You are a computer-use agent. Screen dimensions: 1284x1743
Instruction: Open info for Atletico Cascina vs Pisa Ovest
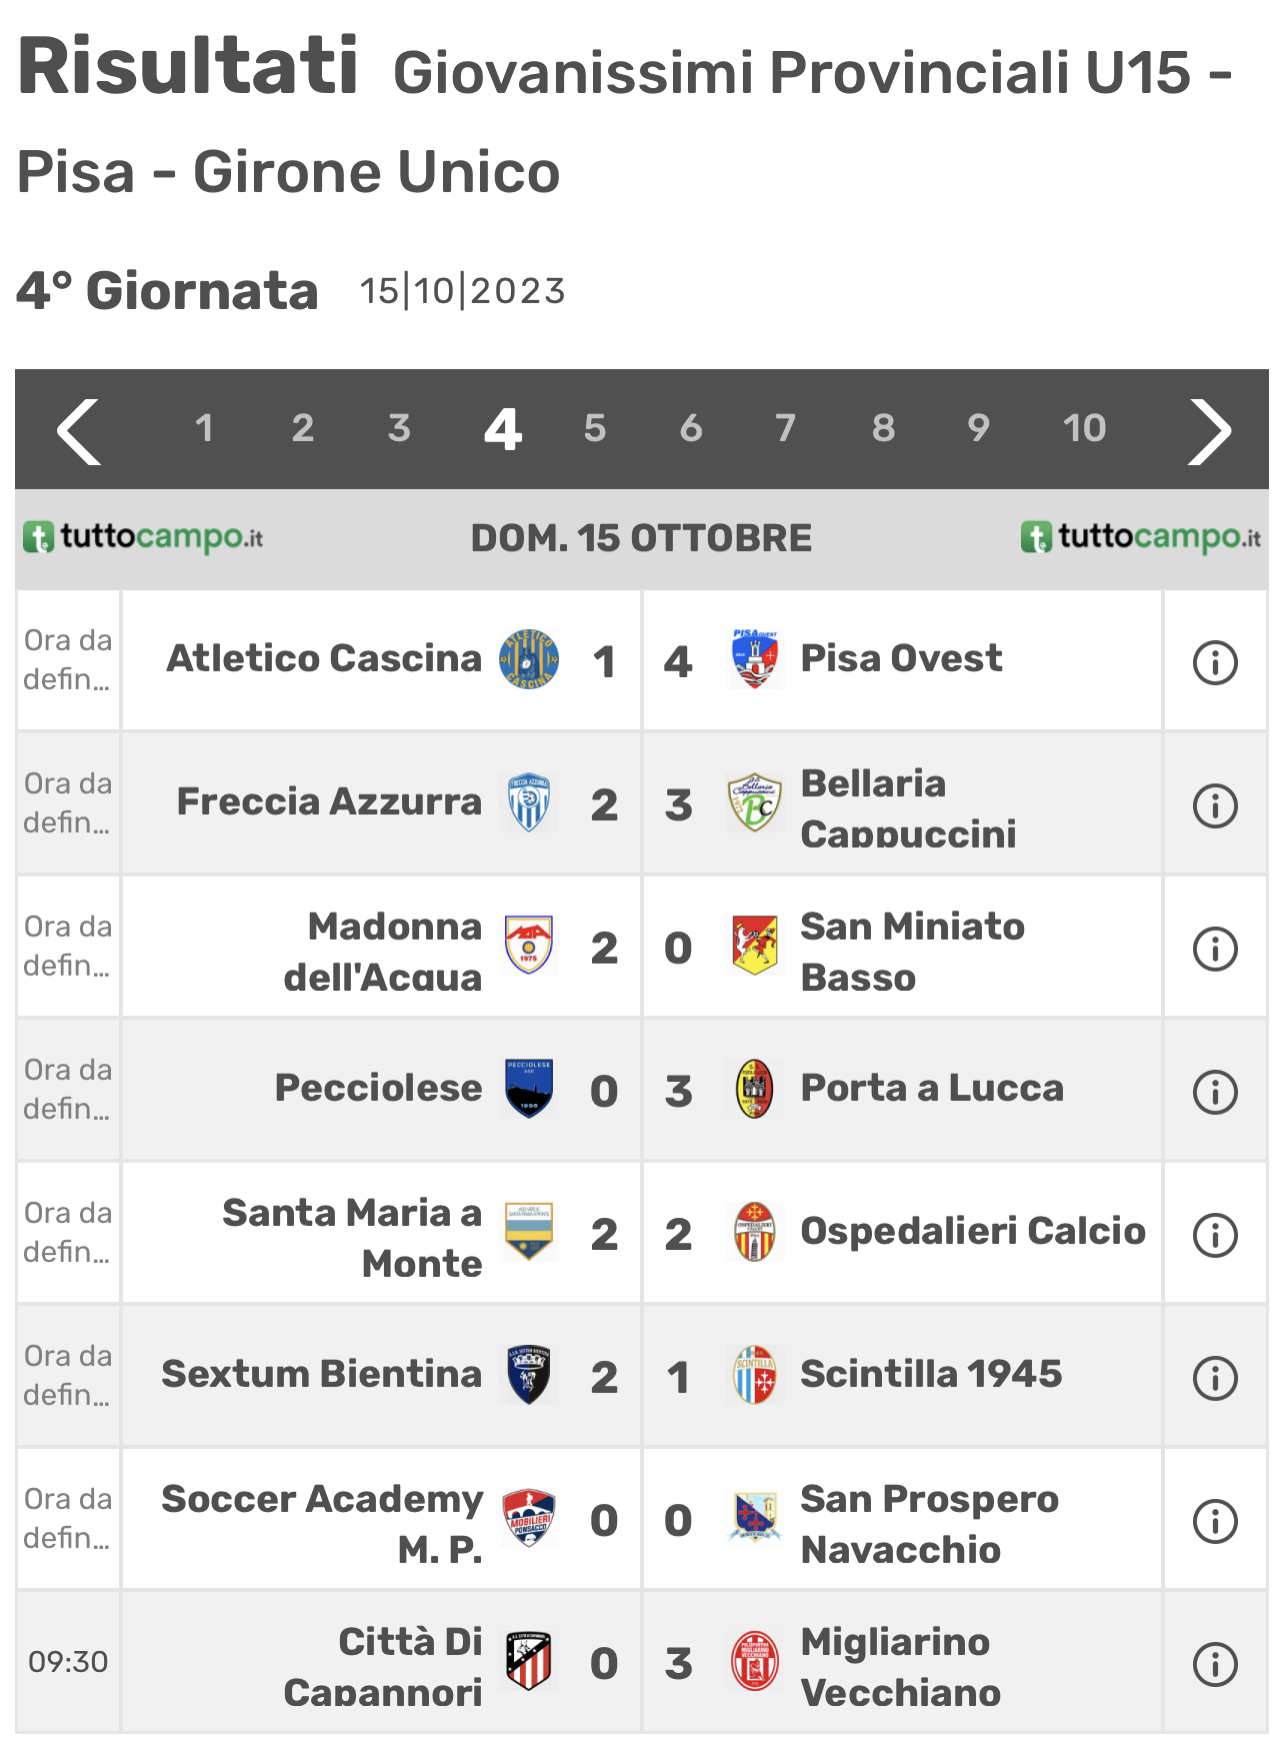pyautogui.click(x=1215, y=662)
